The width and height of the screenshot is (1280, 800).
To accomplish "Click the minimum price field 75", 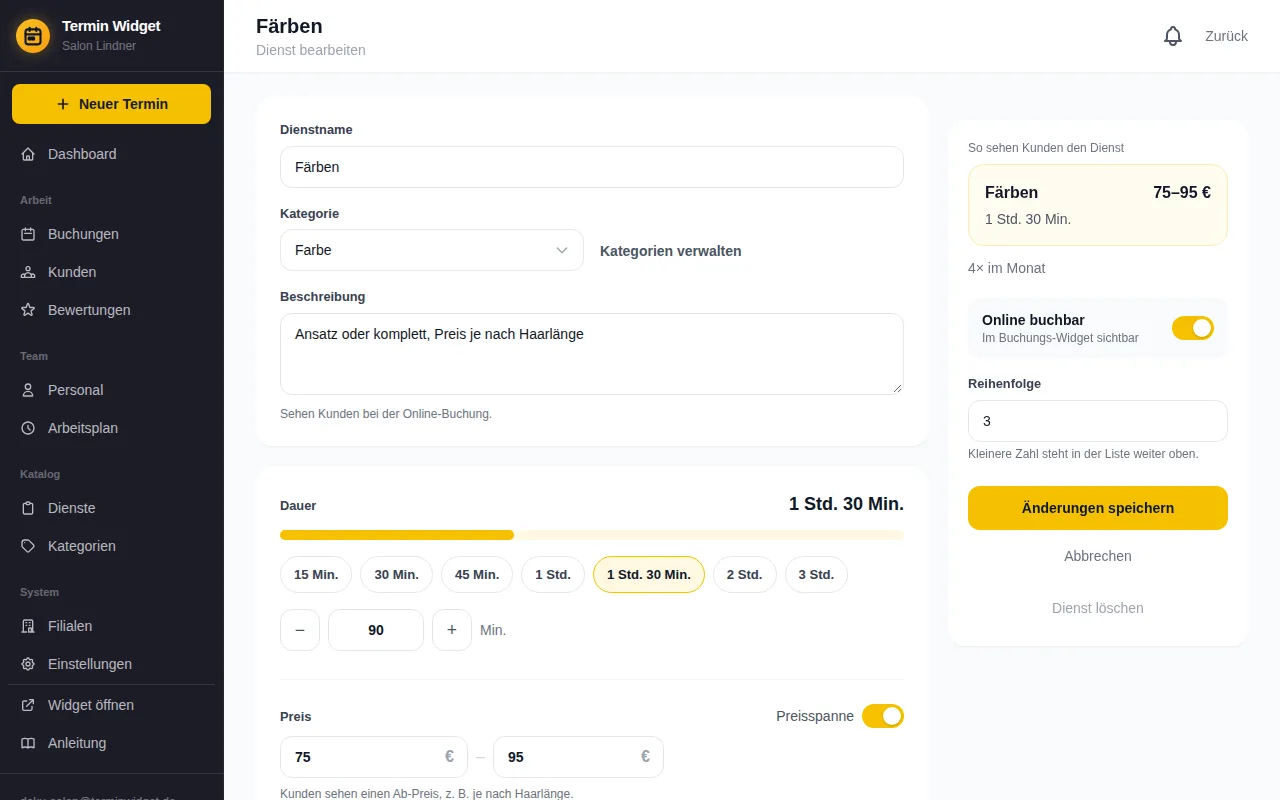I will pos(374,757).
